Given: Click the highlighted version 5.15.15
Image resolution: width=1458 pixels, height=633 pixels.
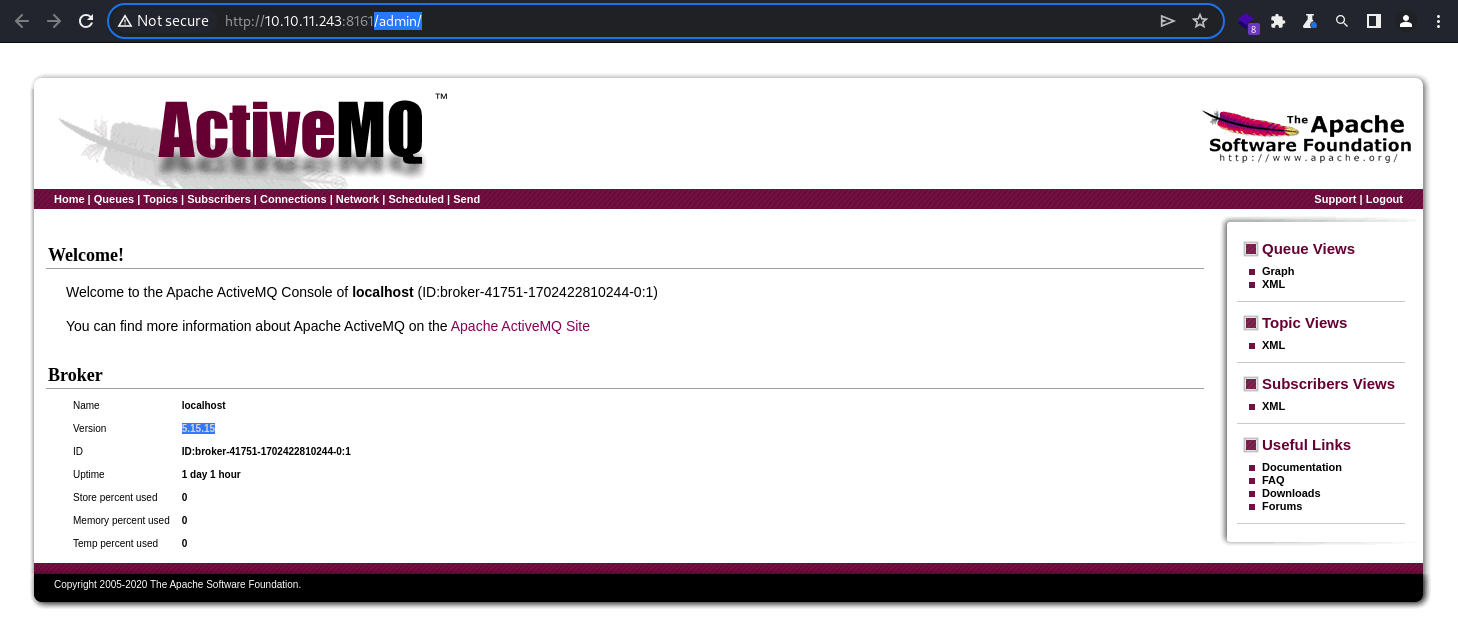Looking at the screenshot, I should (x=198, y=428).
